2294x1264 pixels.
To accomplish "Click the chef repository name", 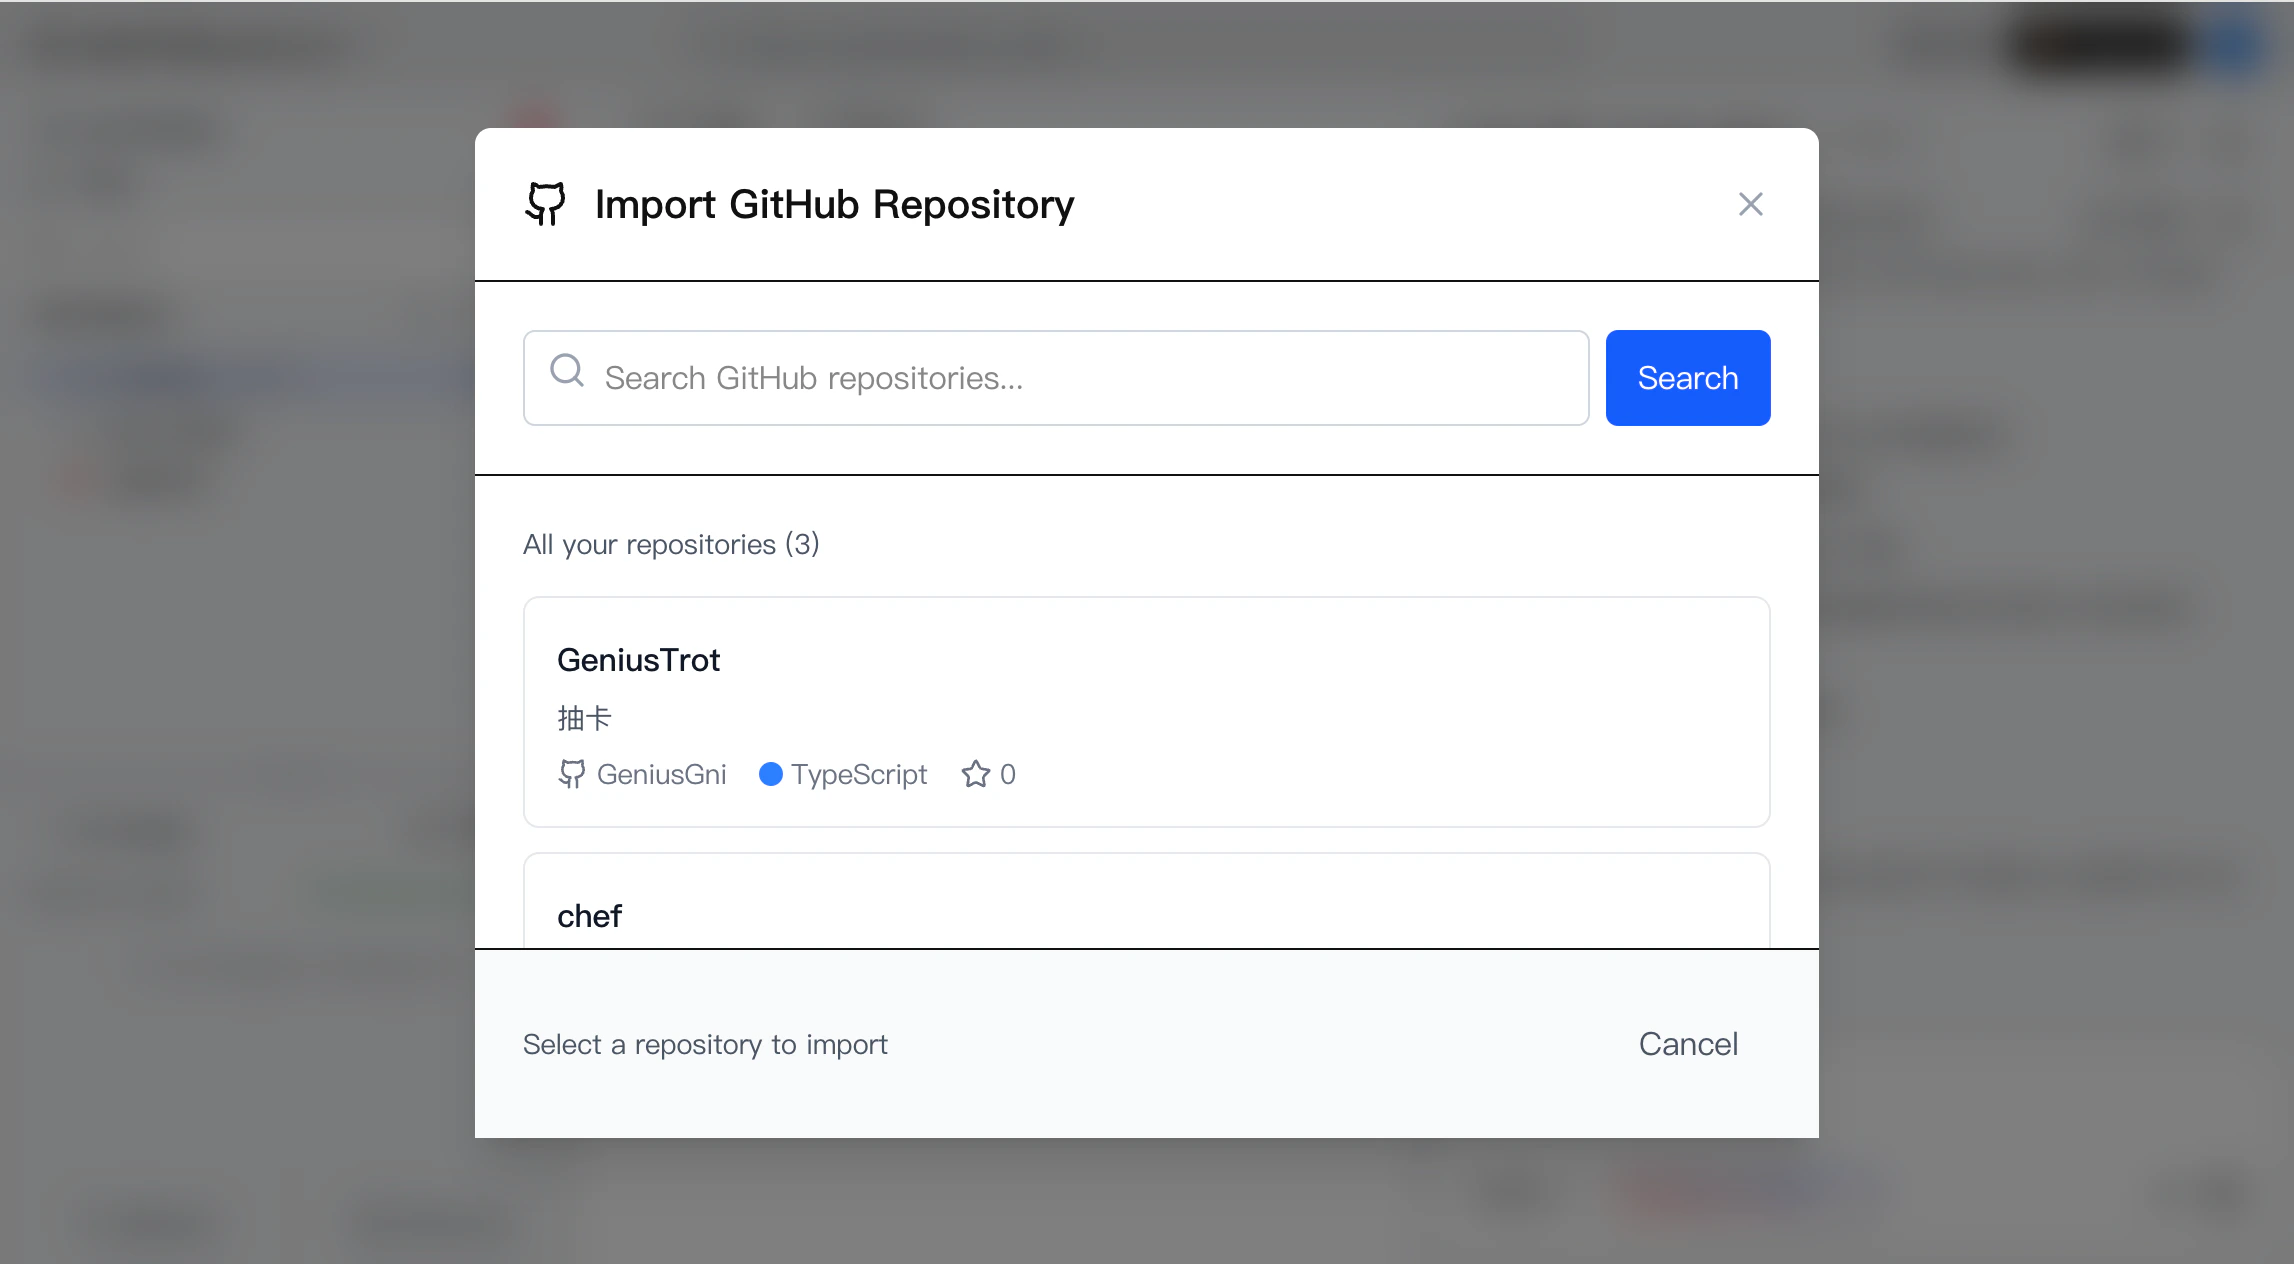I will (589, 916).
